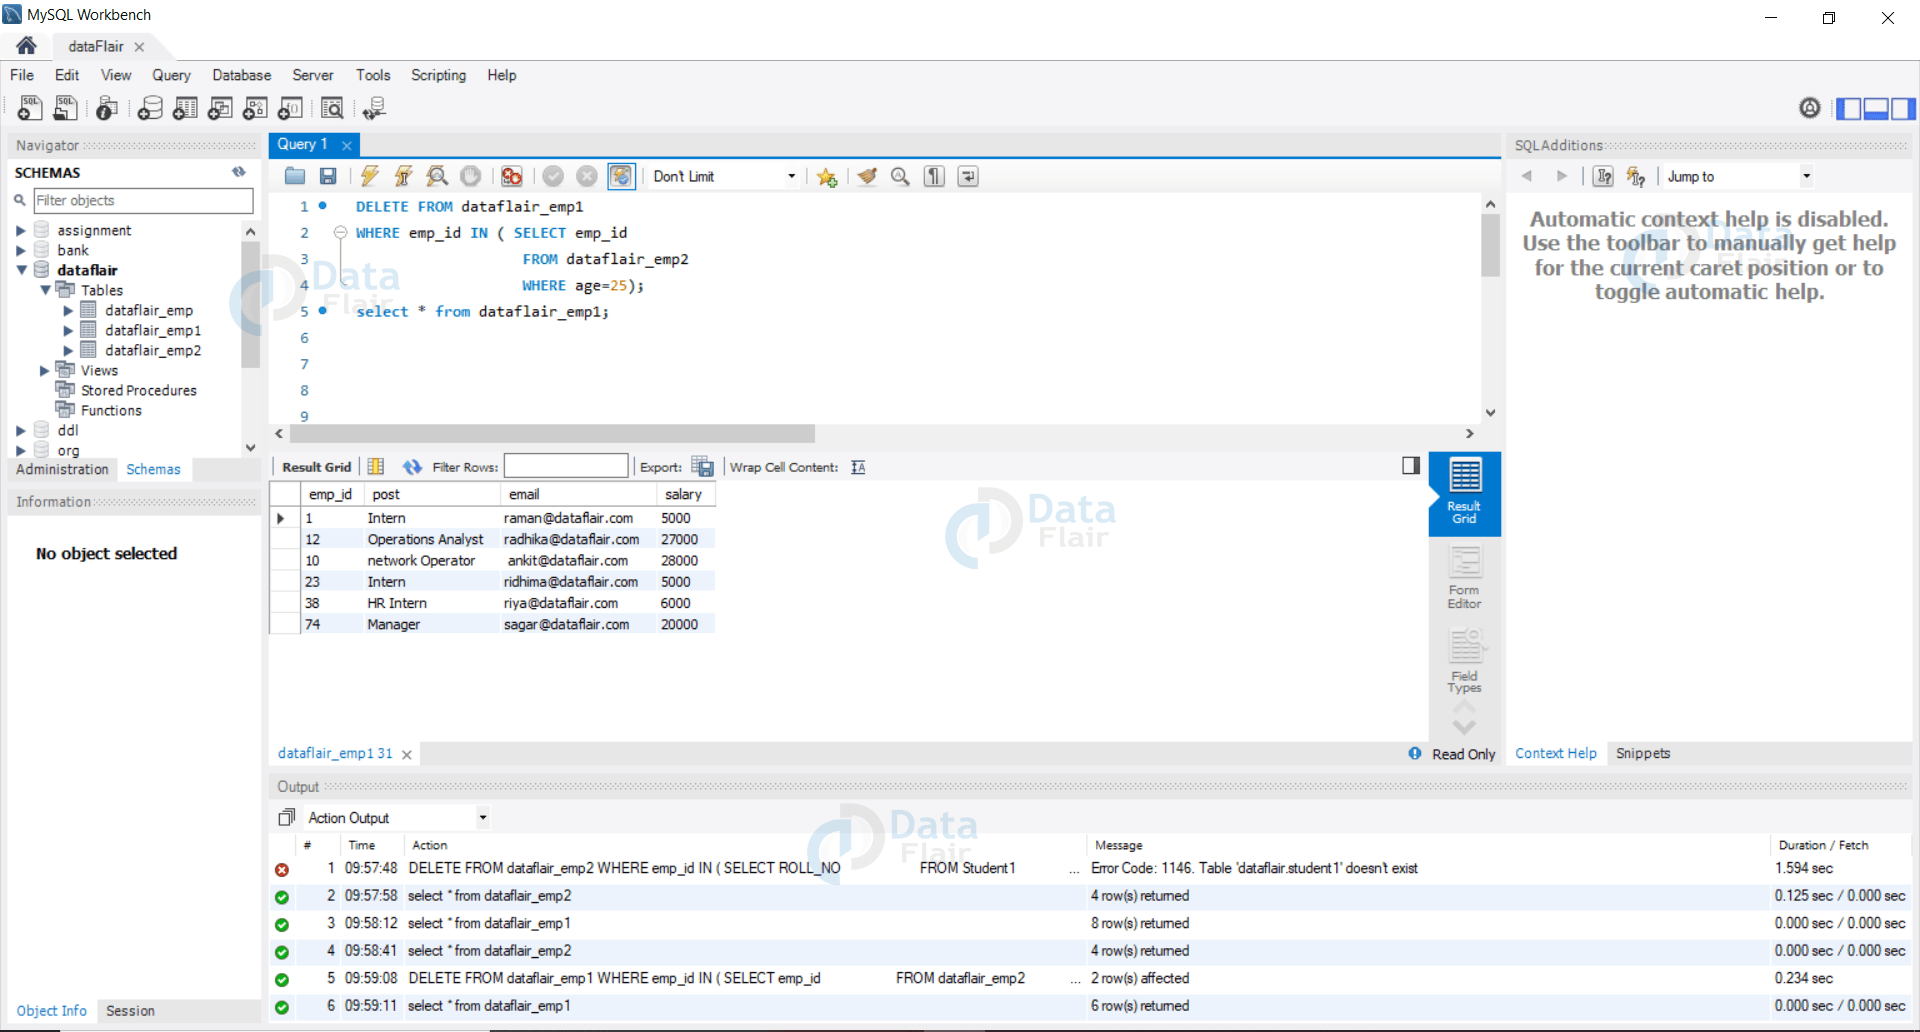
Task: Collapse the Tables node
Action: click(x=45, y=290)
